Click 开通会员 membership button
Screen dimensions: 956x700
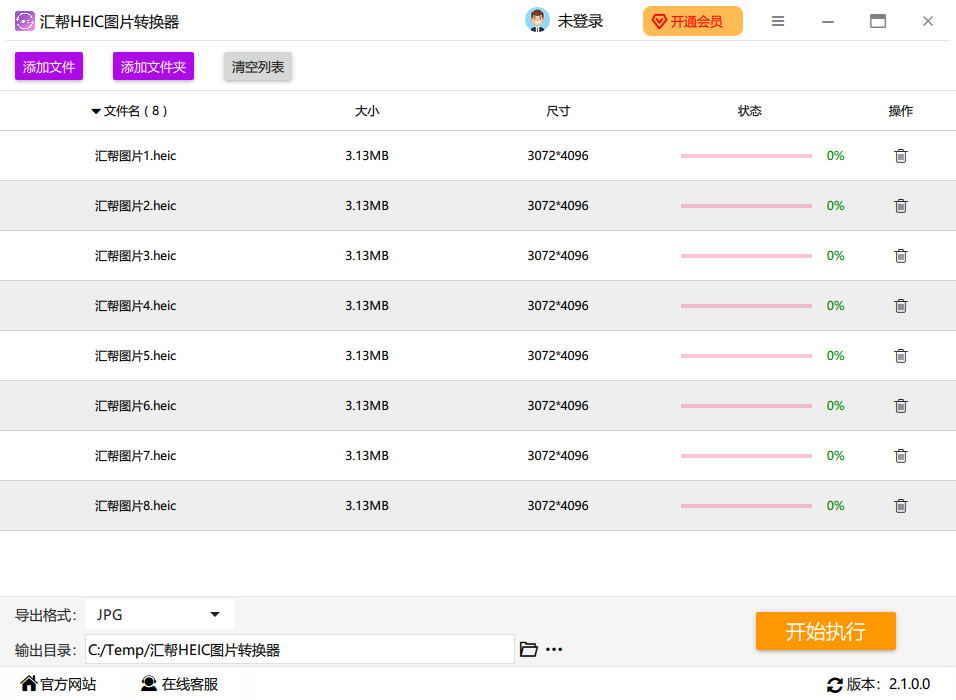(x=692, y=21)
